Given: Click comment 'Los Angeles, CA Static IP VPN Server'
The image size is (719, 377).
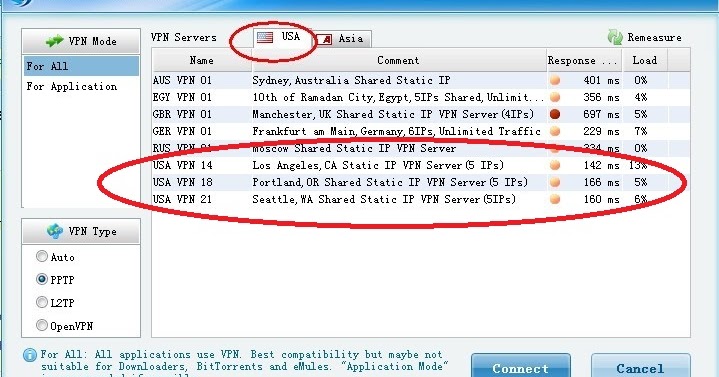Looking at the screenshot, I should pos(378,165).
